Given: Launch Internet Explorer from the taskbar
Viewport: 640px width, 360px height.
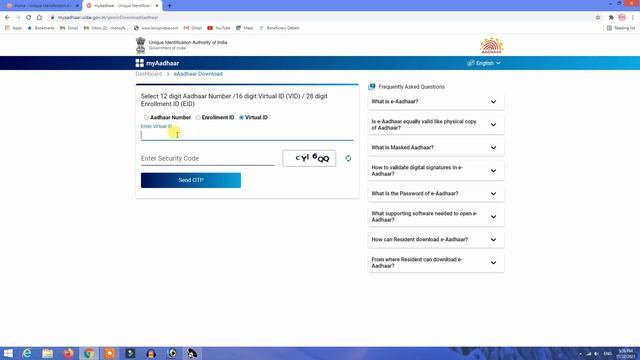Looking at the screenshot, I should [x=27, y=353].
